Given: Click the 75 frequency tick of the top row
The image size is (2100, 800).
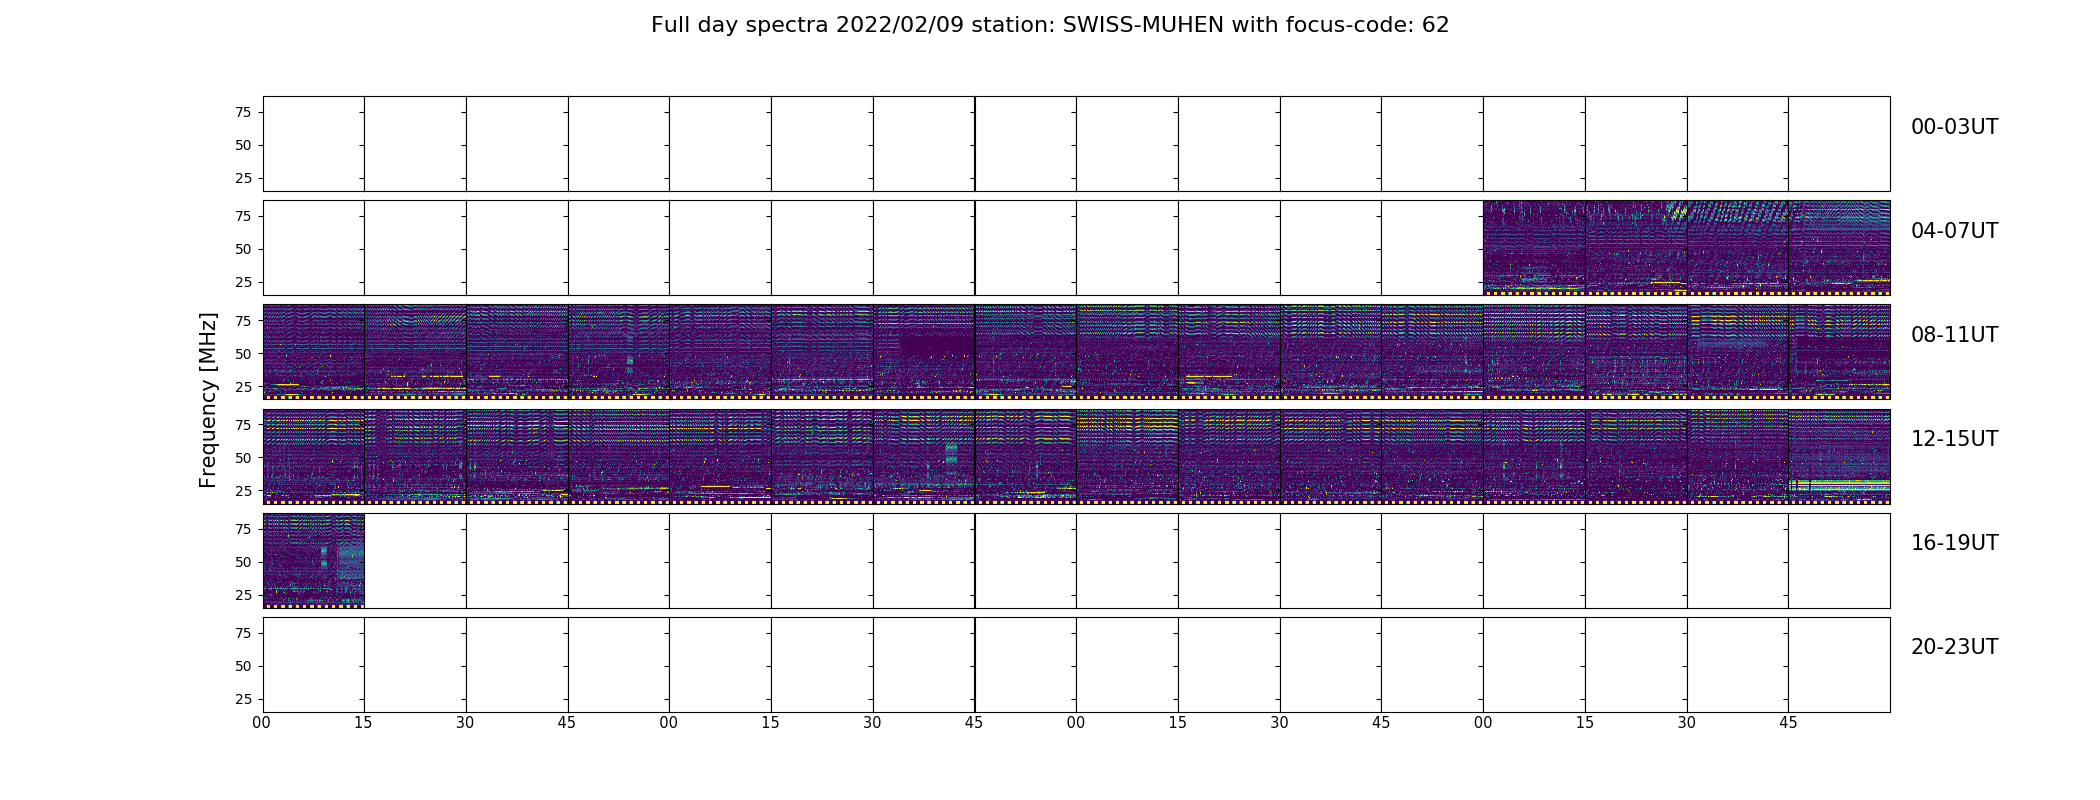Looking at the screenshot, I should click(243, 112).
